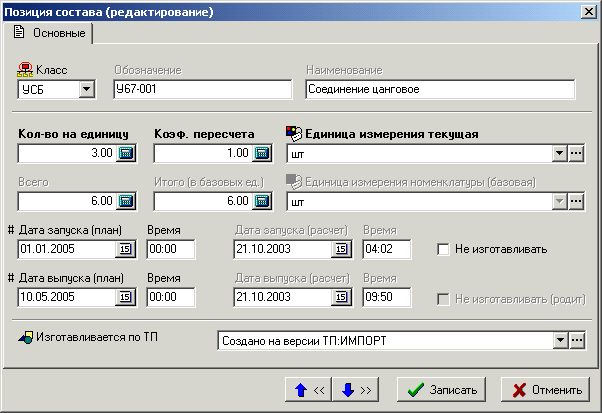Open calendar for Дата запуска (расчет)
Screen dimensions: 602x413
click(341, 249)
